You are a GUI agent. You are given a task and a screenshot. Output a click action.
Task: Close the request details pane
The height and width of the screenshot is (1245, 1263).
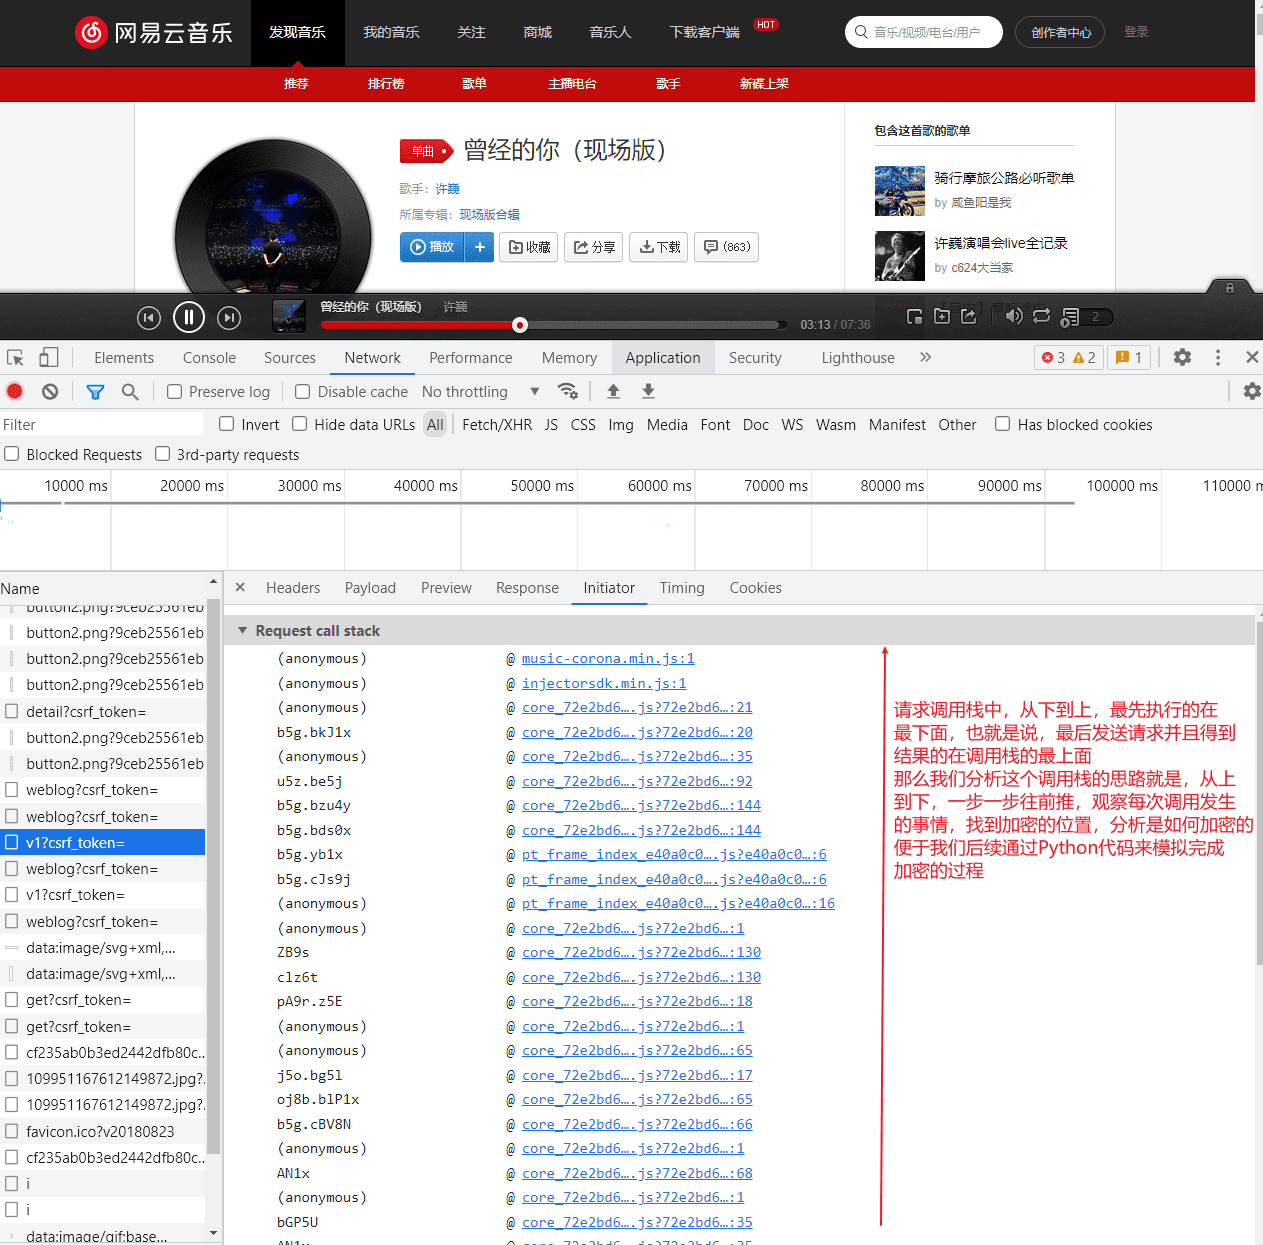pyautogui.click(x=240, y=587)
